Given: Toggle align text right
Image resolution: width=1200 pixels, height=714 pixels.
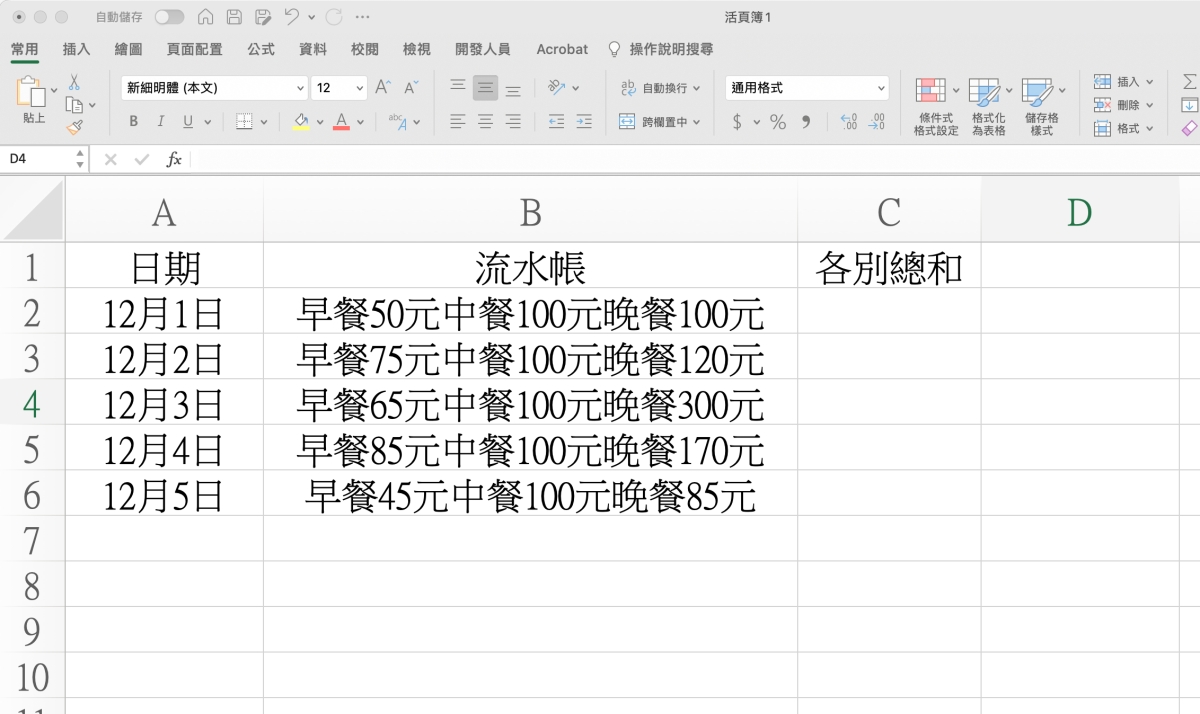Looking at the screenshot, I should (x=513, y=122).
